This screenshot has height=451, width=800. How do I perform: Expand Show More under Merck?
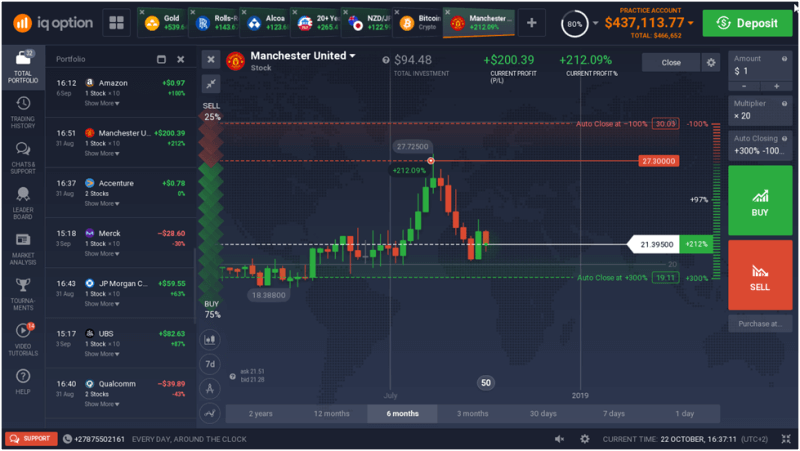[x=102, y=254]
